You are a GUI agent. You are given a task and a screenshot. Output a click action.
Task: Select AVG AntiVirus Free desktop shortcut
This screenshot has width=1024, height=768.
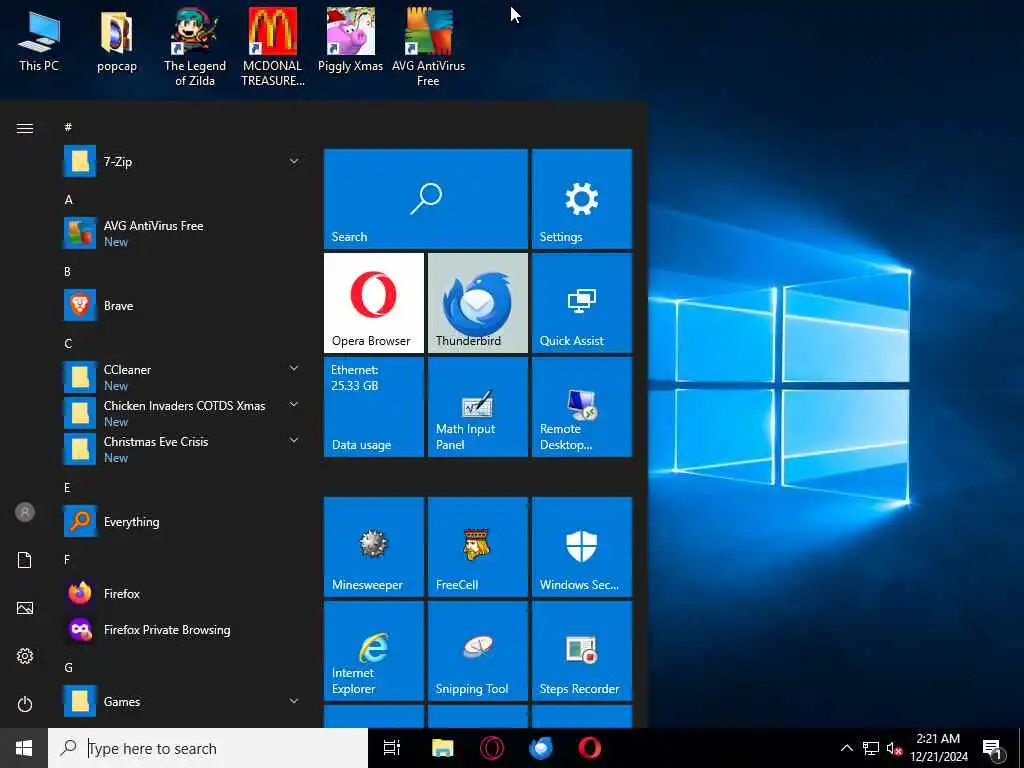pos(428,47)
